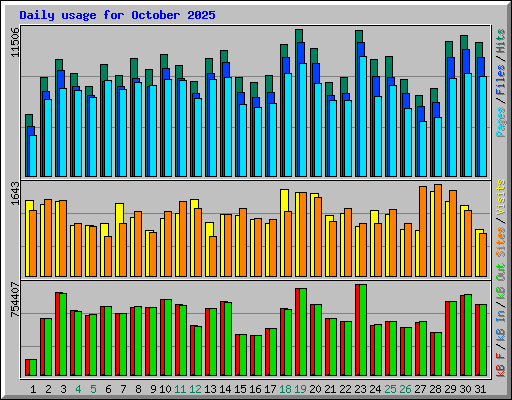The width and height of the screenshot is (512, 400).
Task: Click the orange Sites bar for day 28
Action: click(x=438, y=230)
